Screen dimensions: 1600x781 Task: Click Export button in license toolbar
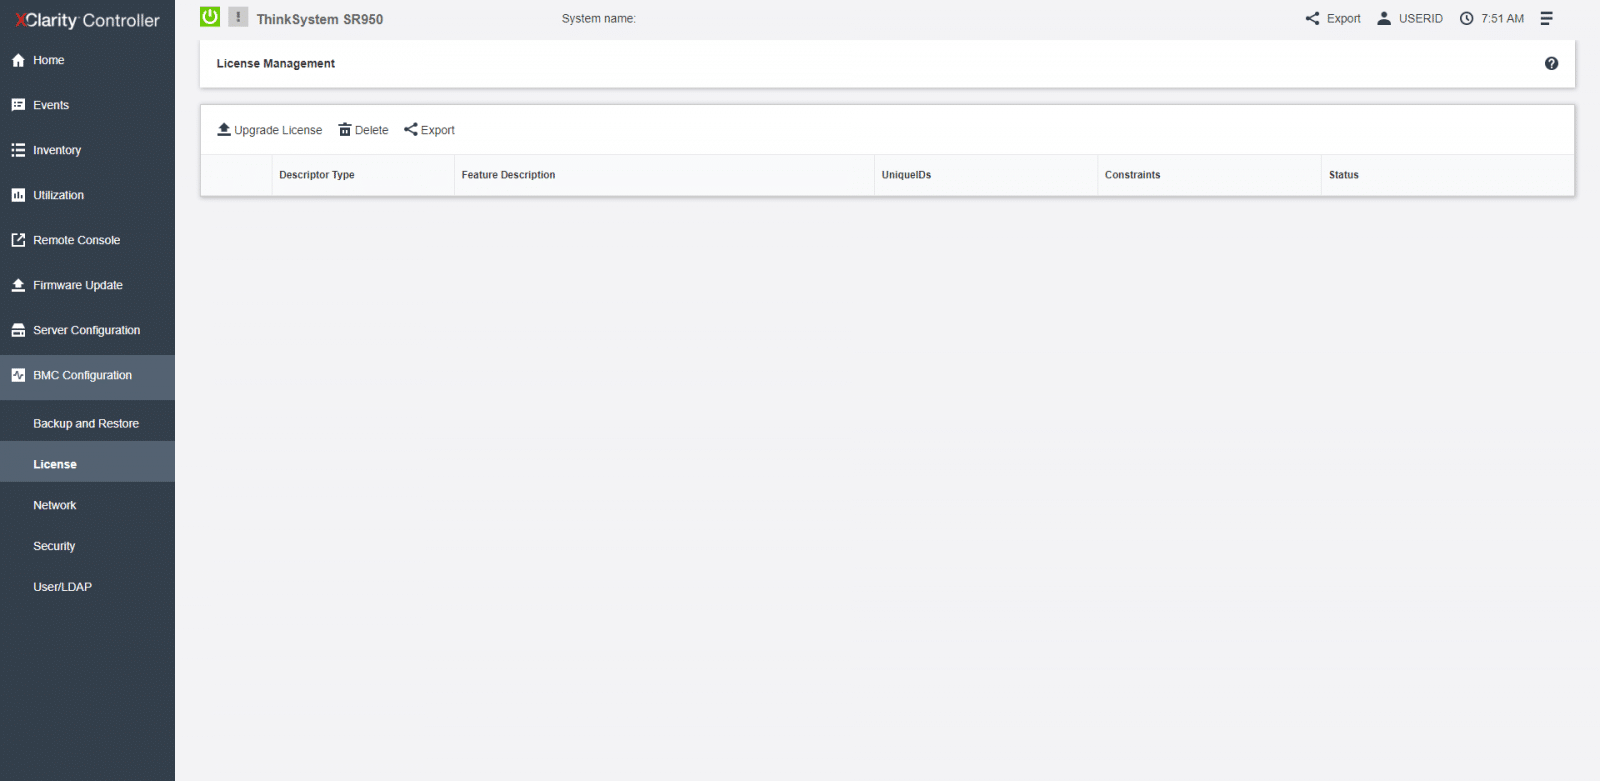point(429,130)
